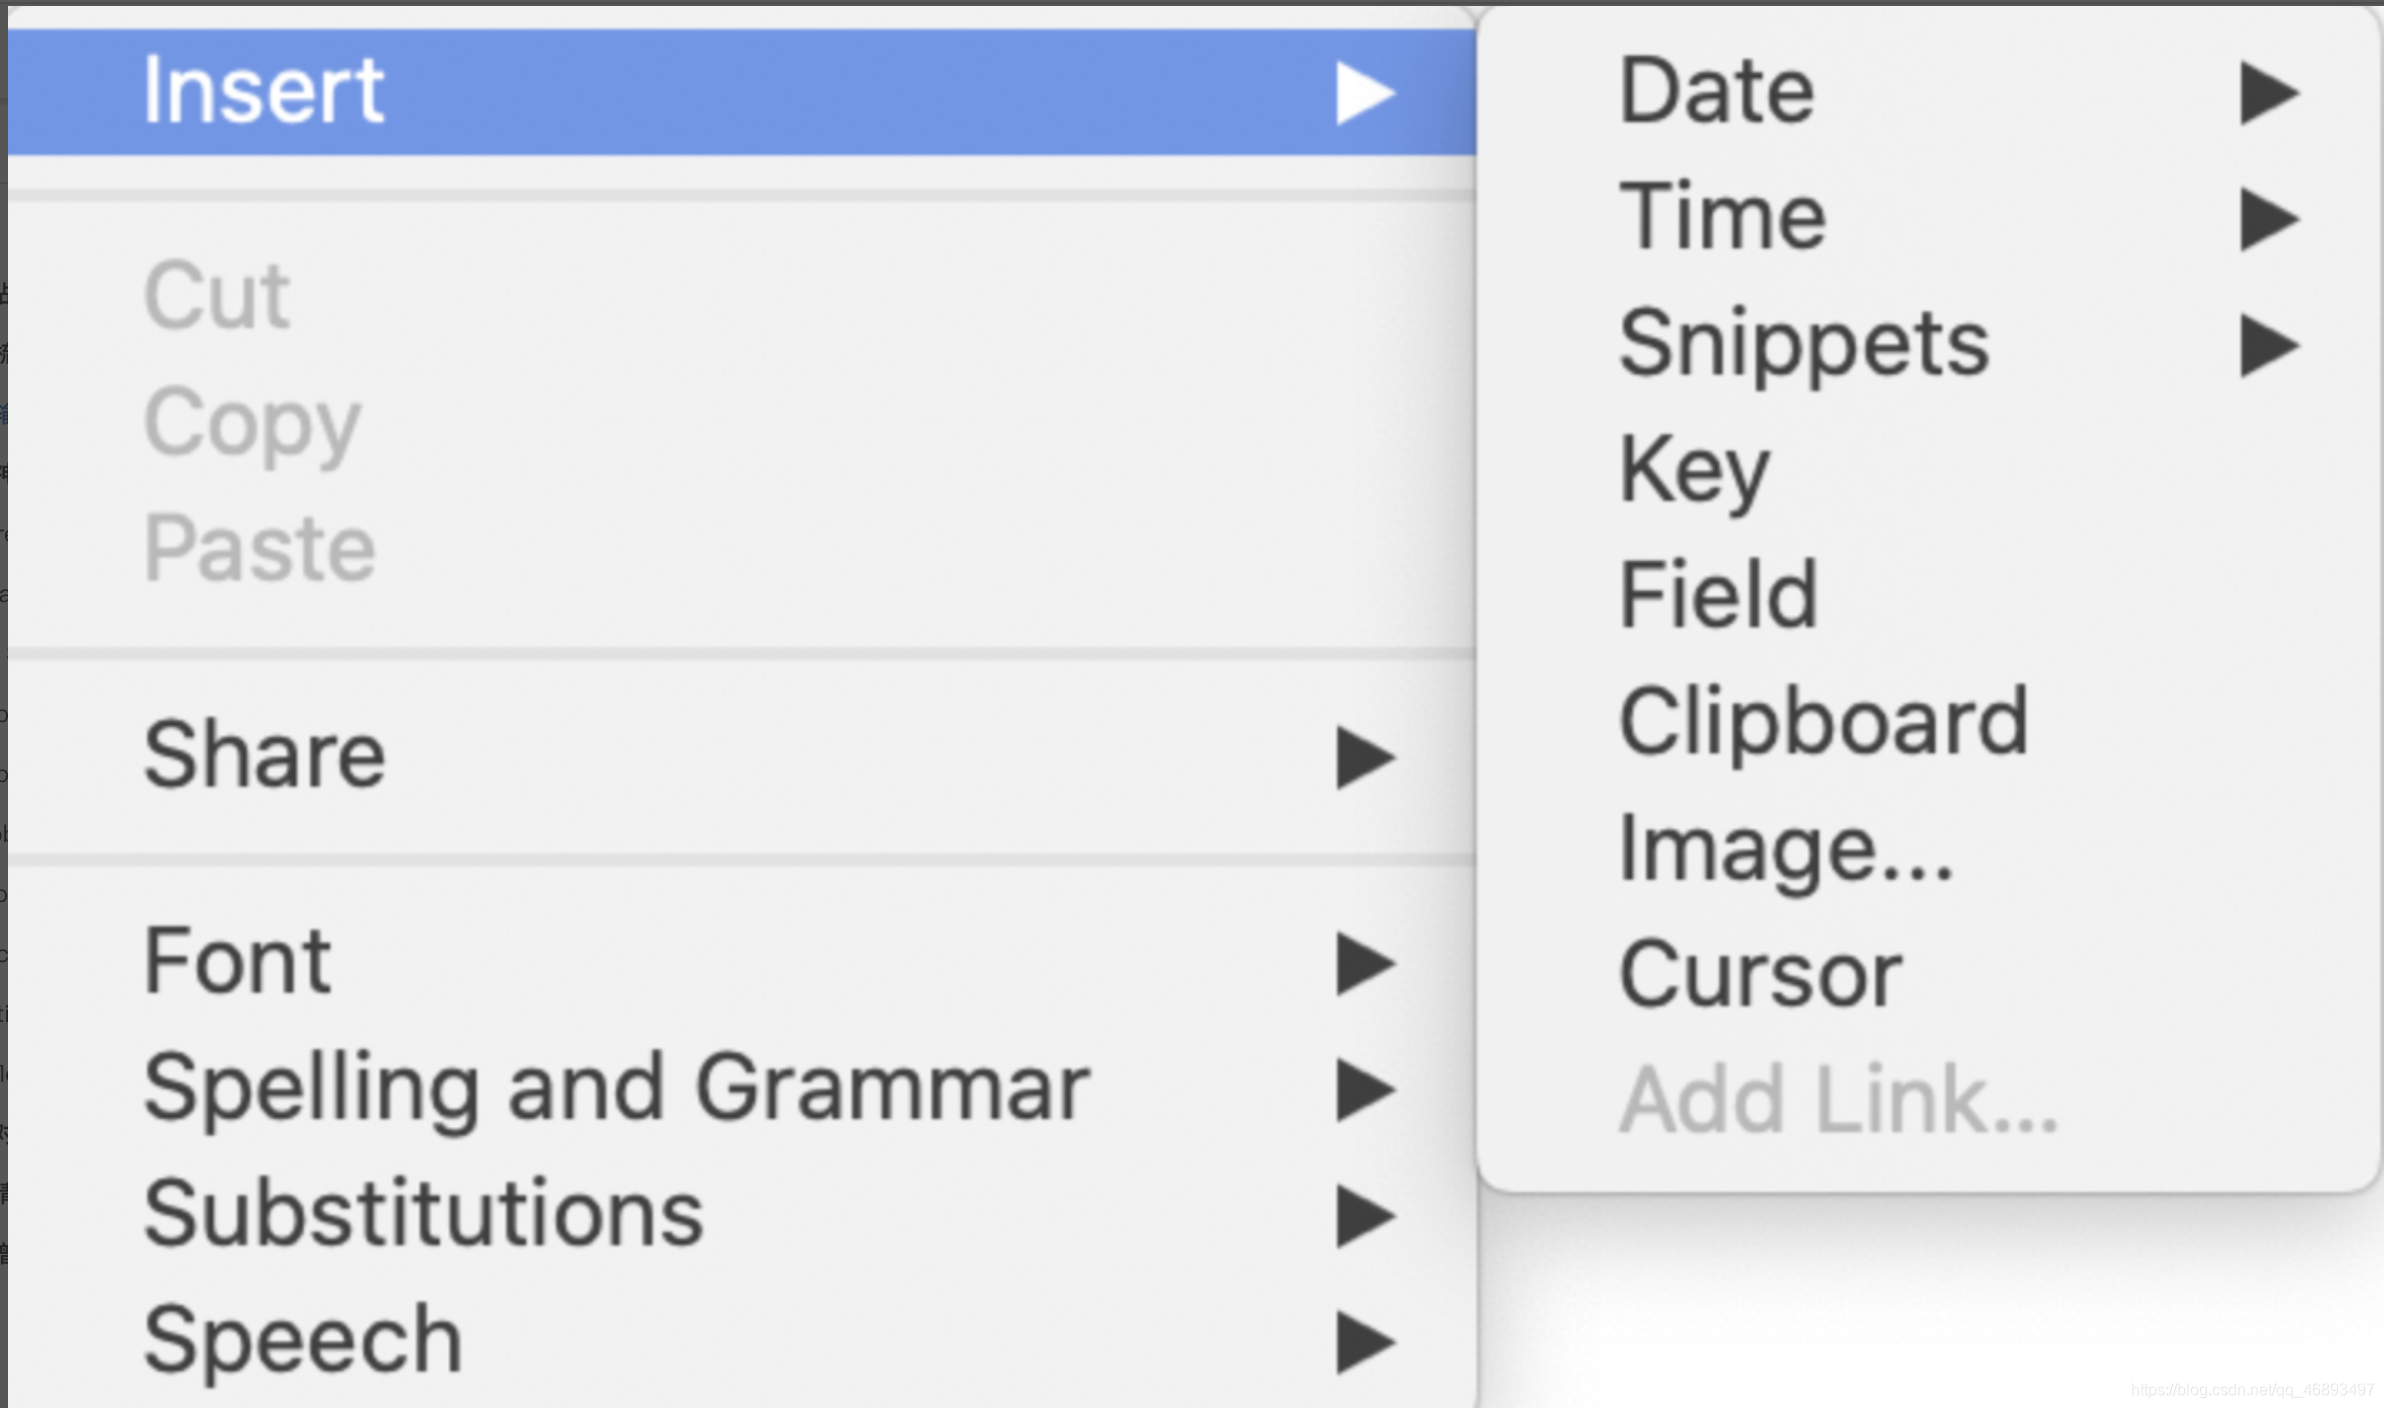Expand the Substitutions arrow
Screen dimensions: 2384x1408
coord(1364,1216)
